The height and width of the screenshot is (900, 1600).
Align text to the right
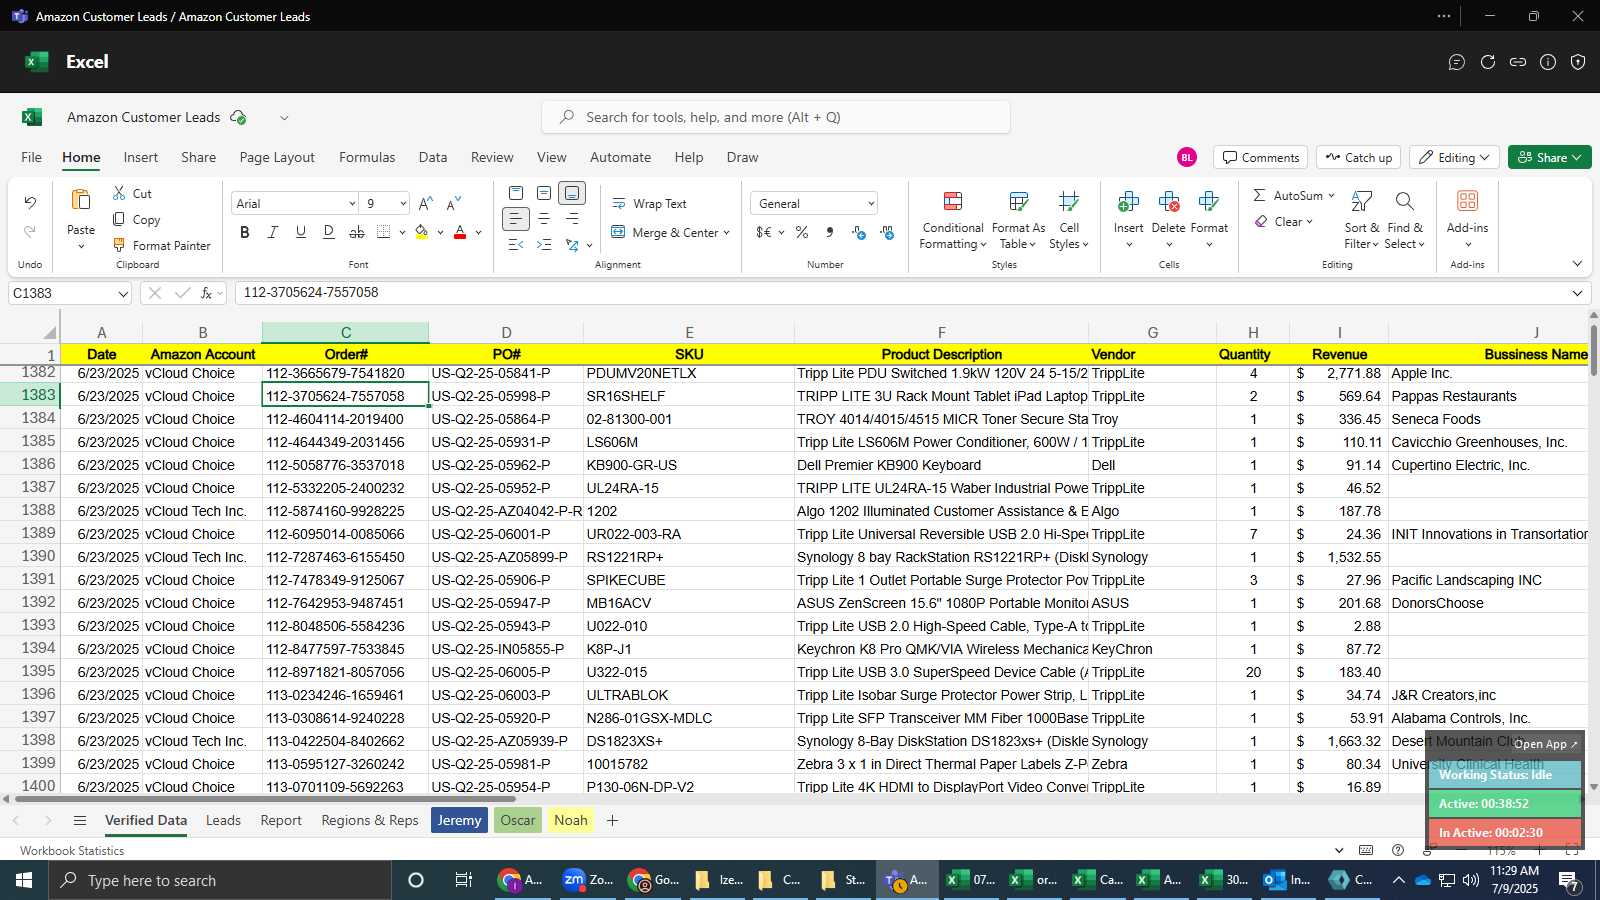click(572, 218)
